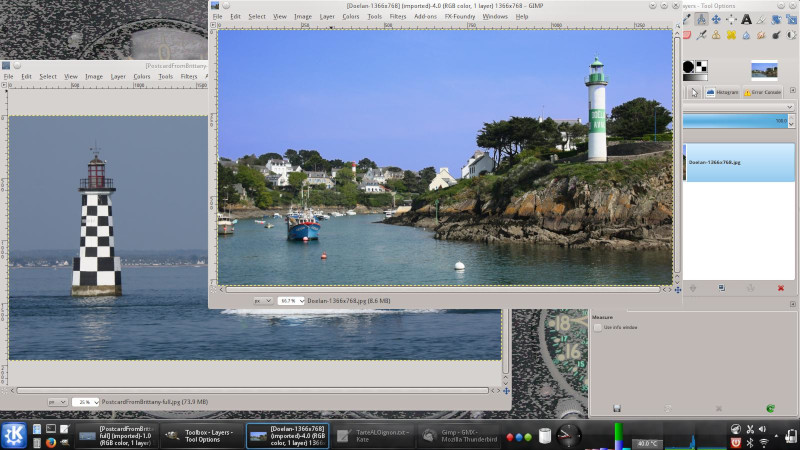Select the Alignment tool in toolbox

pyautogui.click(x=731, y=19)
